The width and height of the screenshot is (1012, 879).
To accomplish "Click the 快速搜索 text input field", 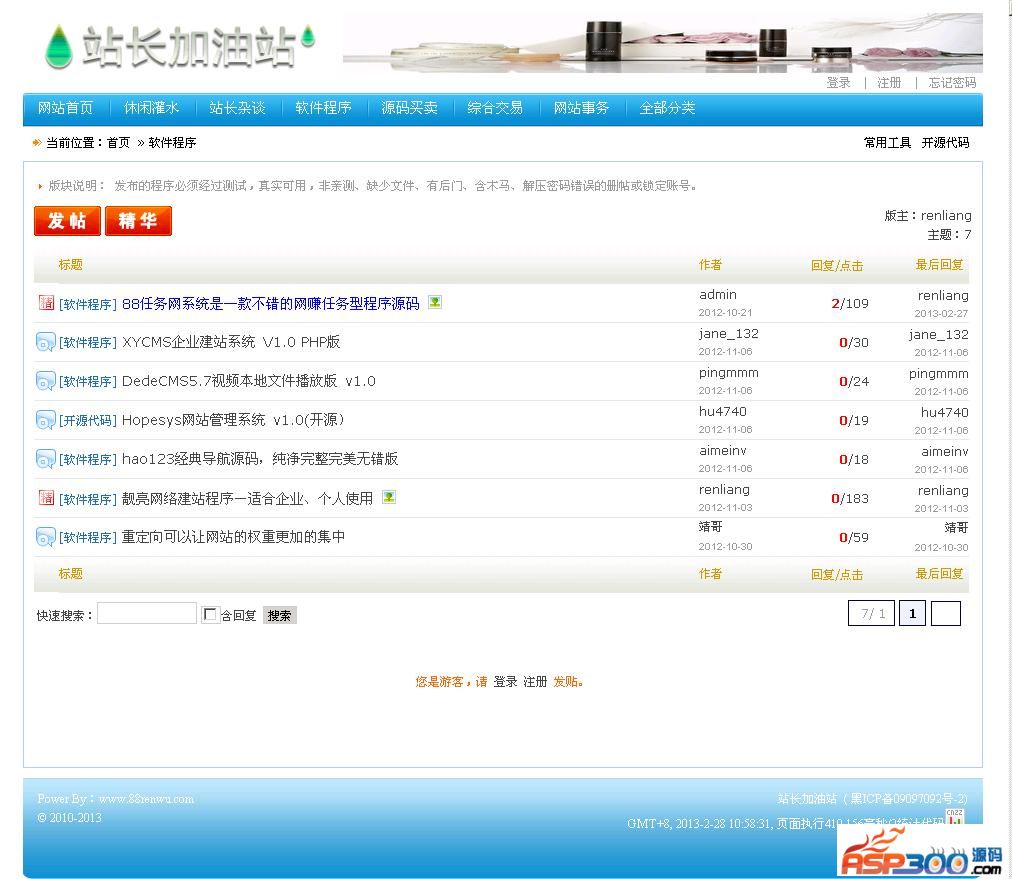I will (x=147, y=614).
